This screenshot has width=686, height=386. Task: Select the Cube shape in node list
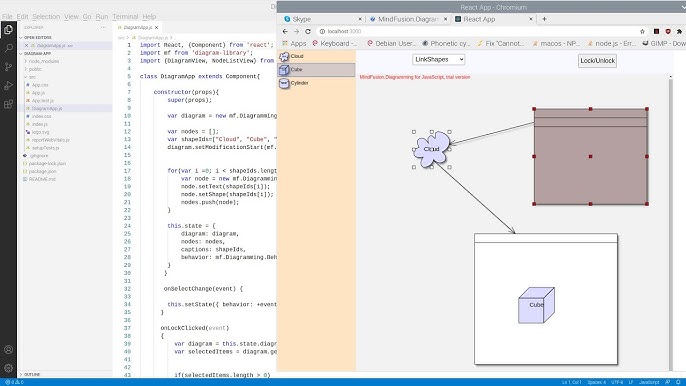[x=316, y=70]
